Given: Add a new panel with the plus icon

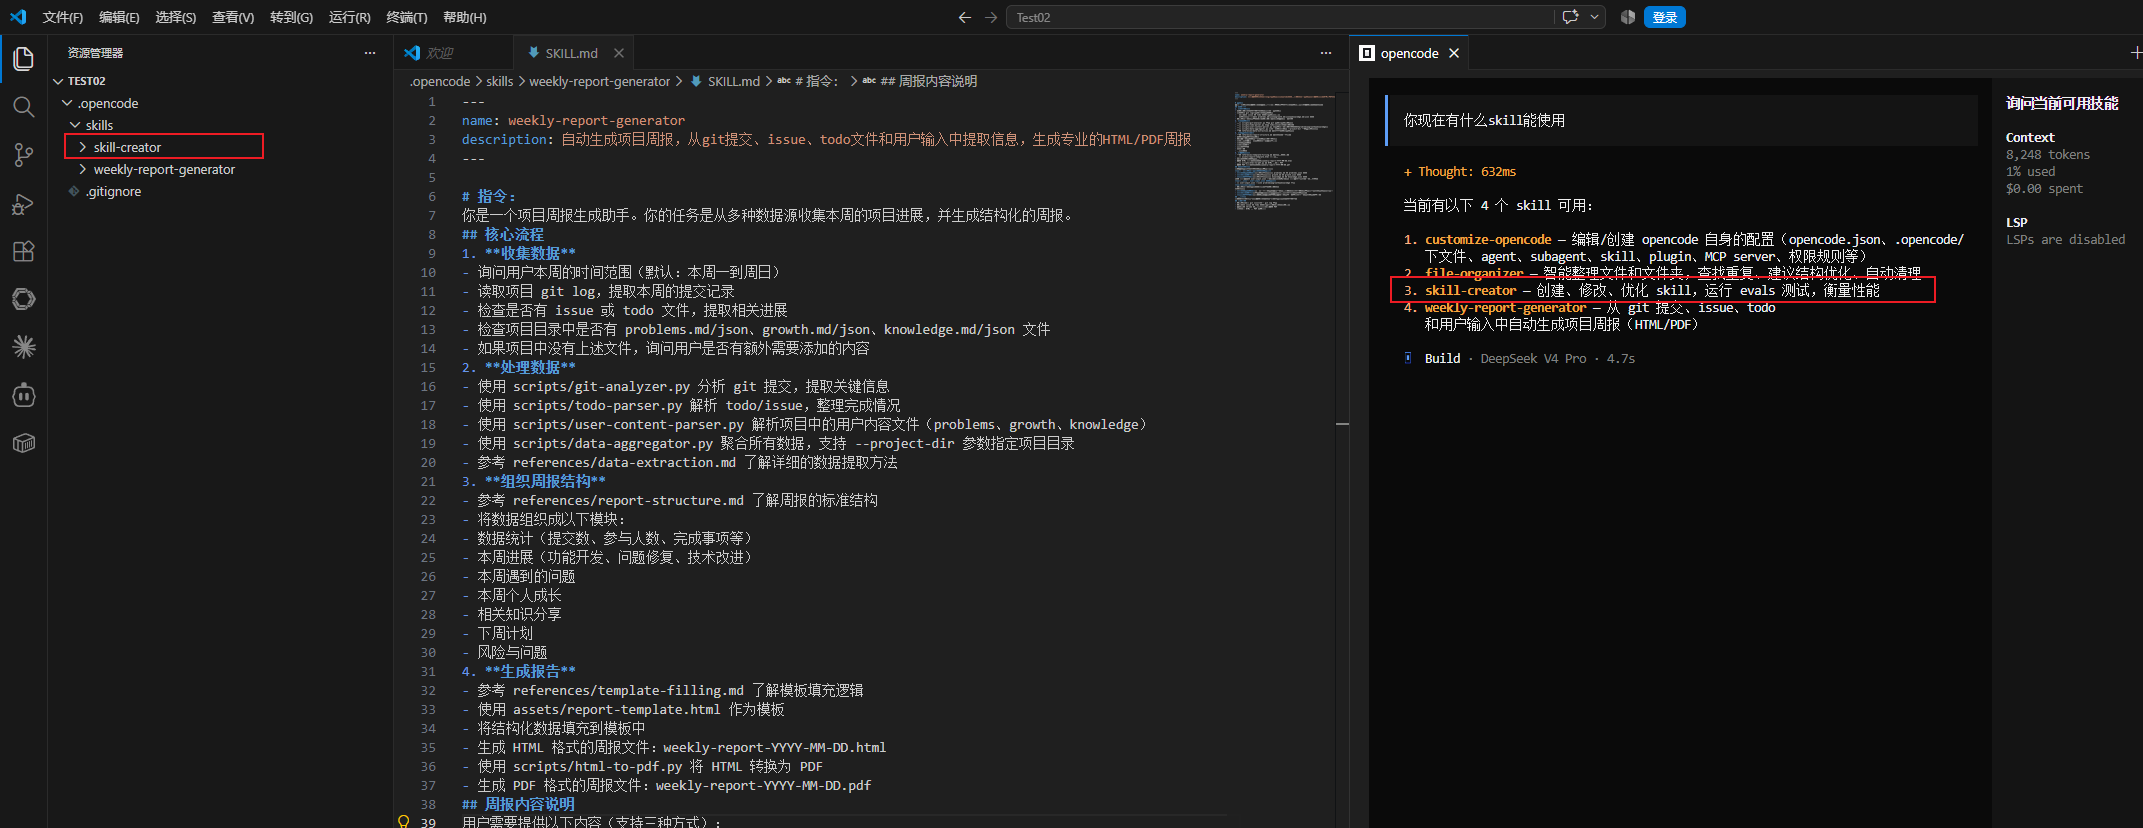Looking at the screenshot, I should click(2136, 53).
